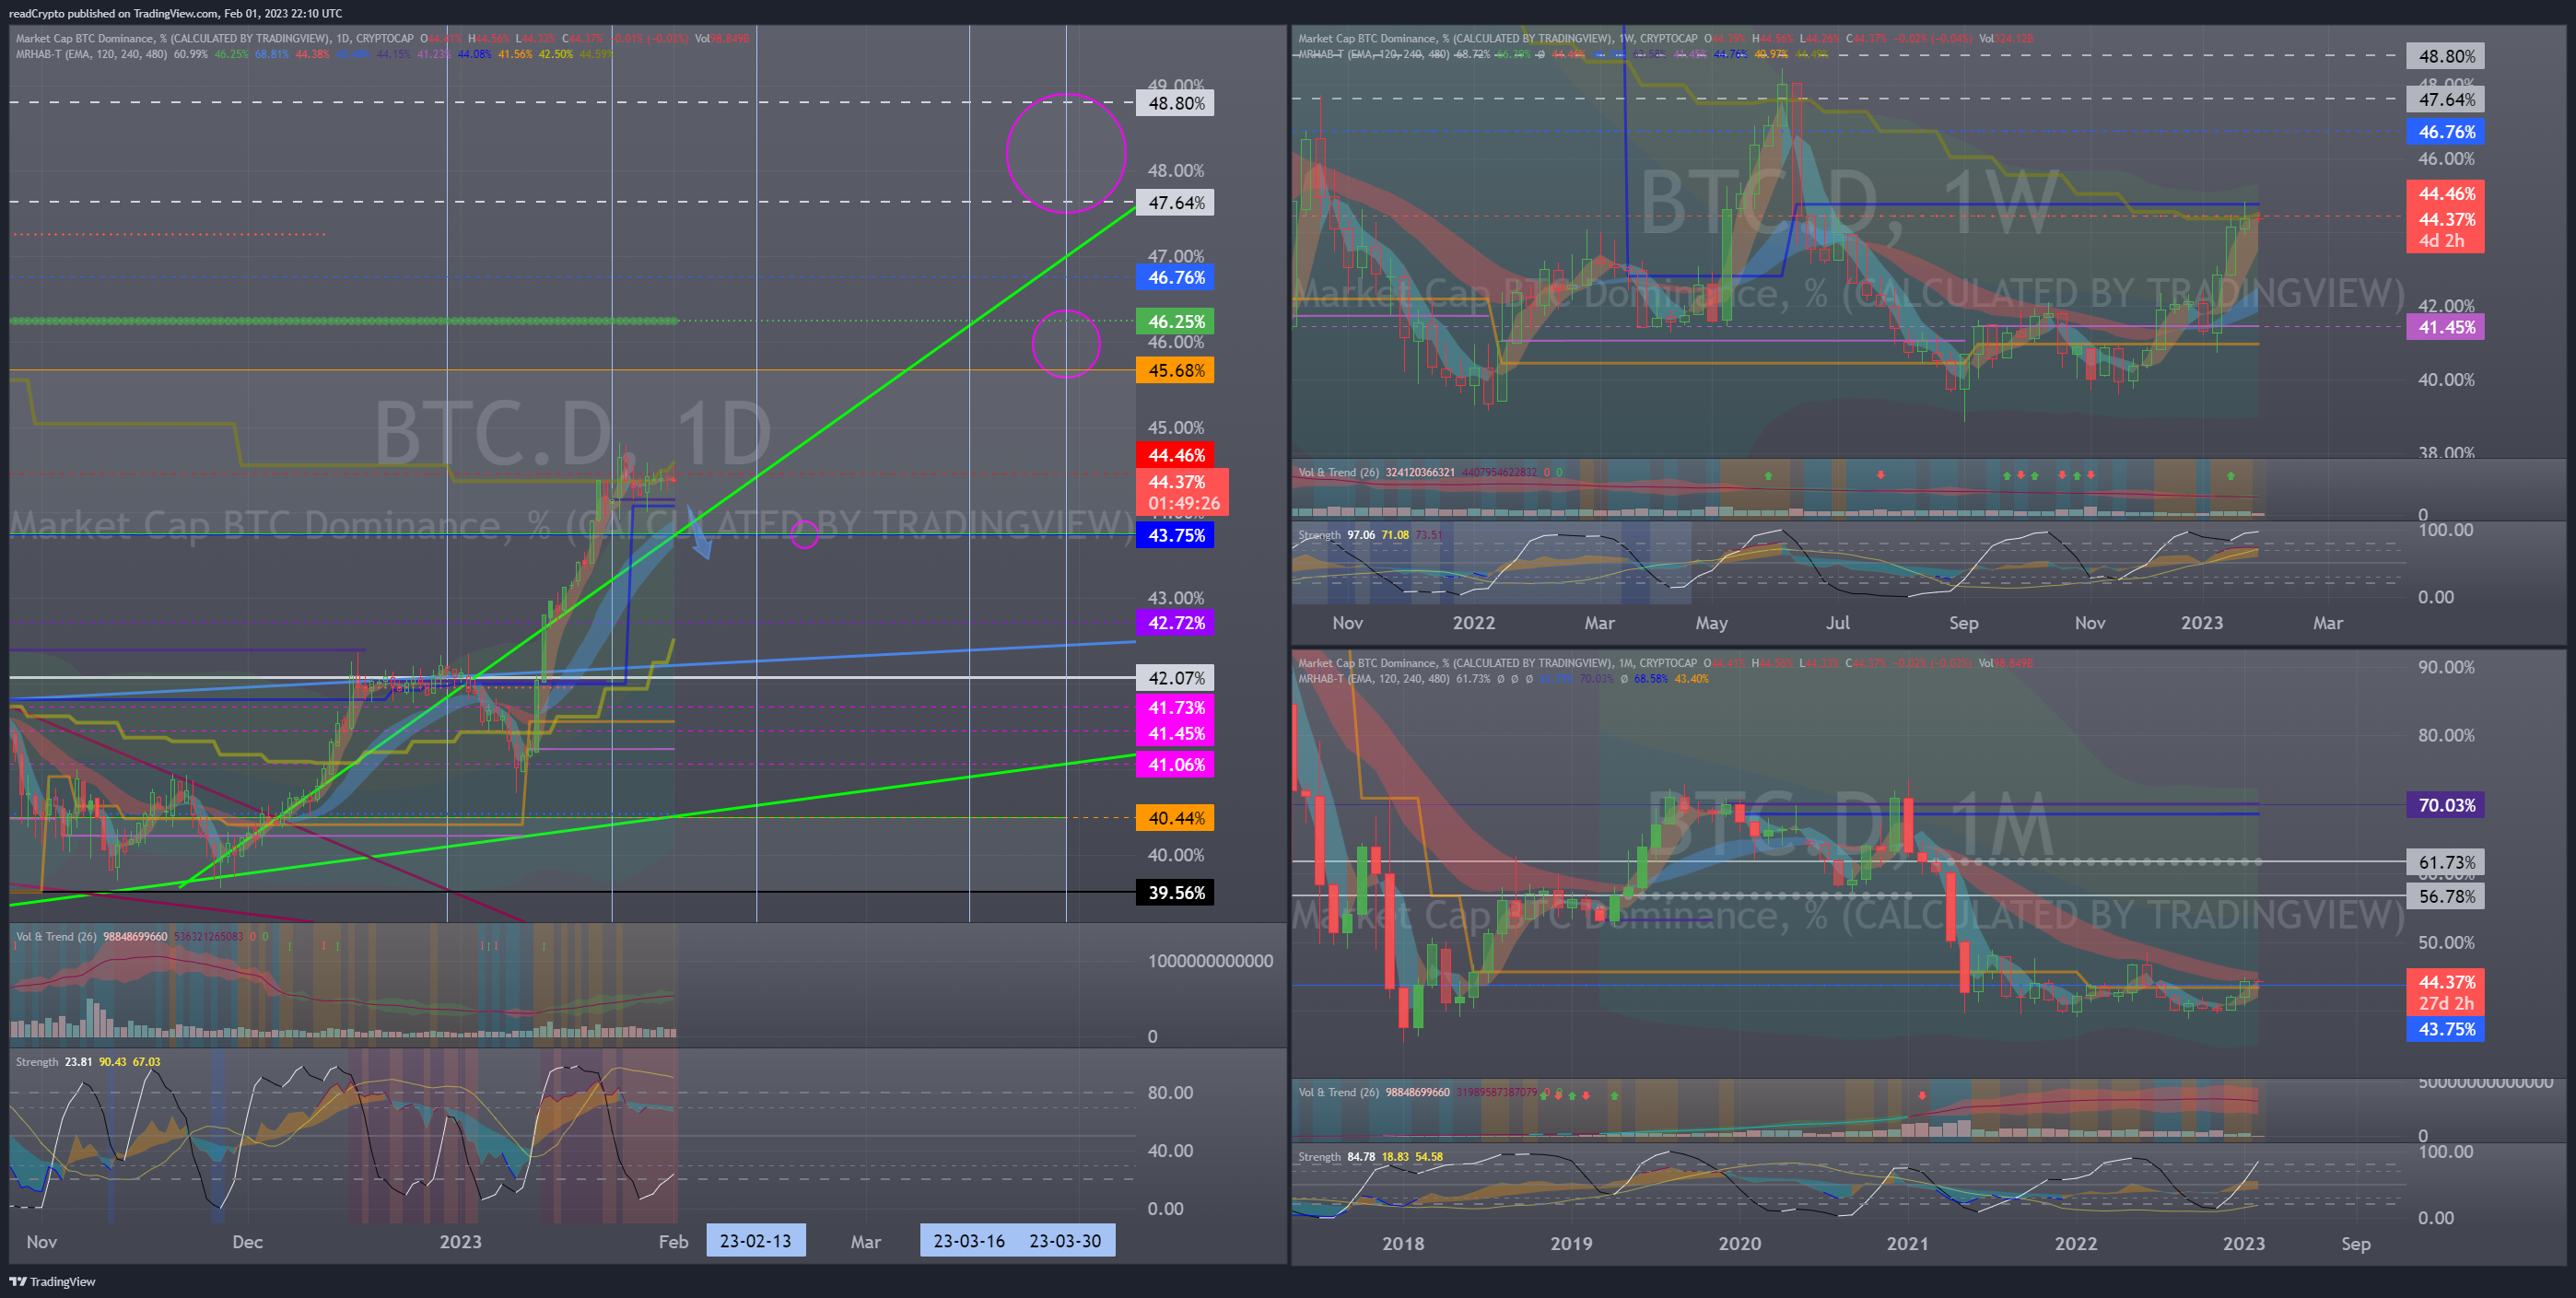Click the purple 42.72% price label
The image size is (2576, 1298).
click(x=1175, y=622)
